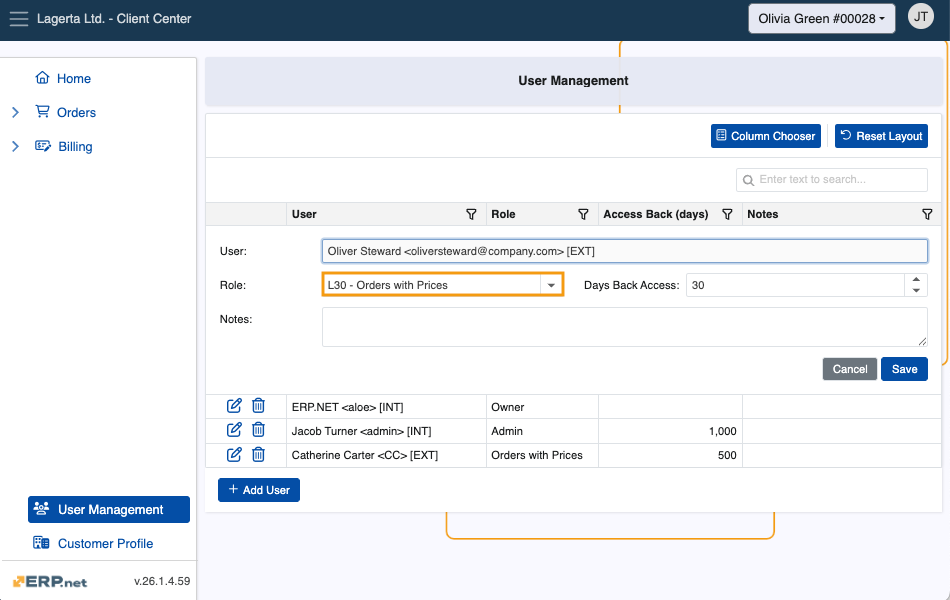This screenshot has width=950, height=600.
Task: Click the search magnifier icon
Action: (x=748, y=180)
